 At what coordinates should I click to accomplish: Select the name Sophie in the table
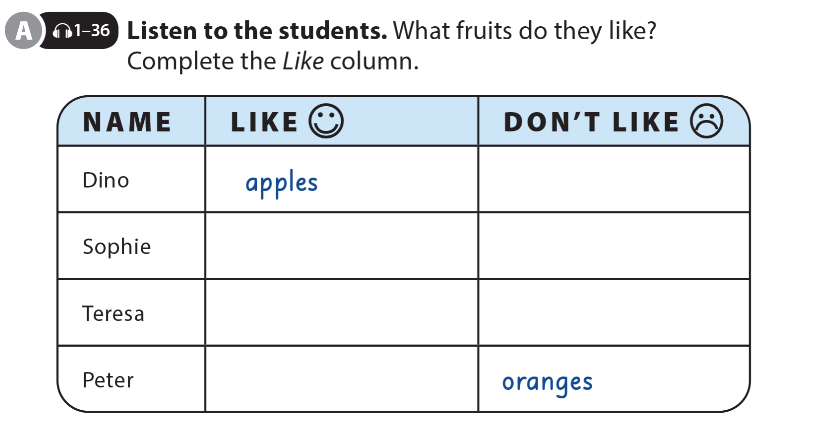(x=116, y=246)
